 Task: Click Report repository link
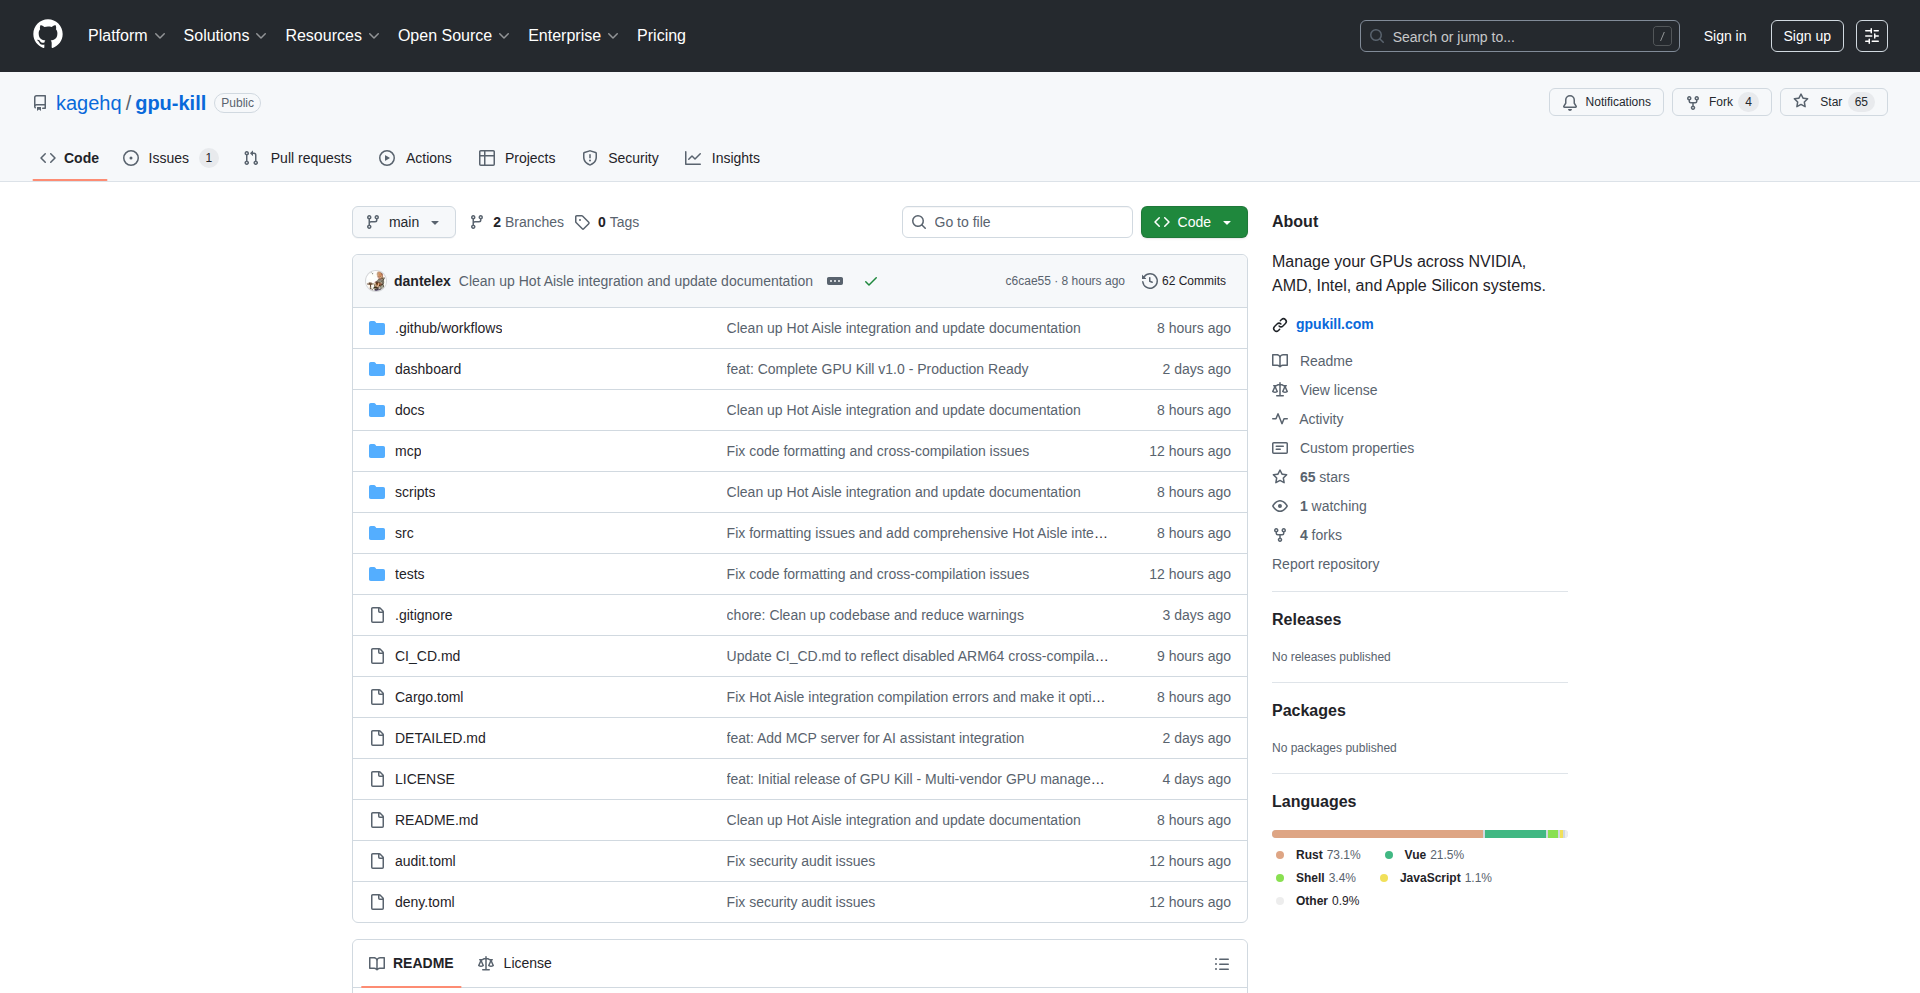(x=1325, y=564)
